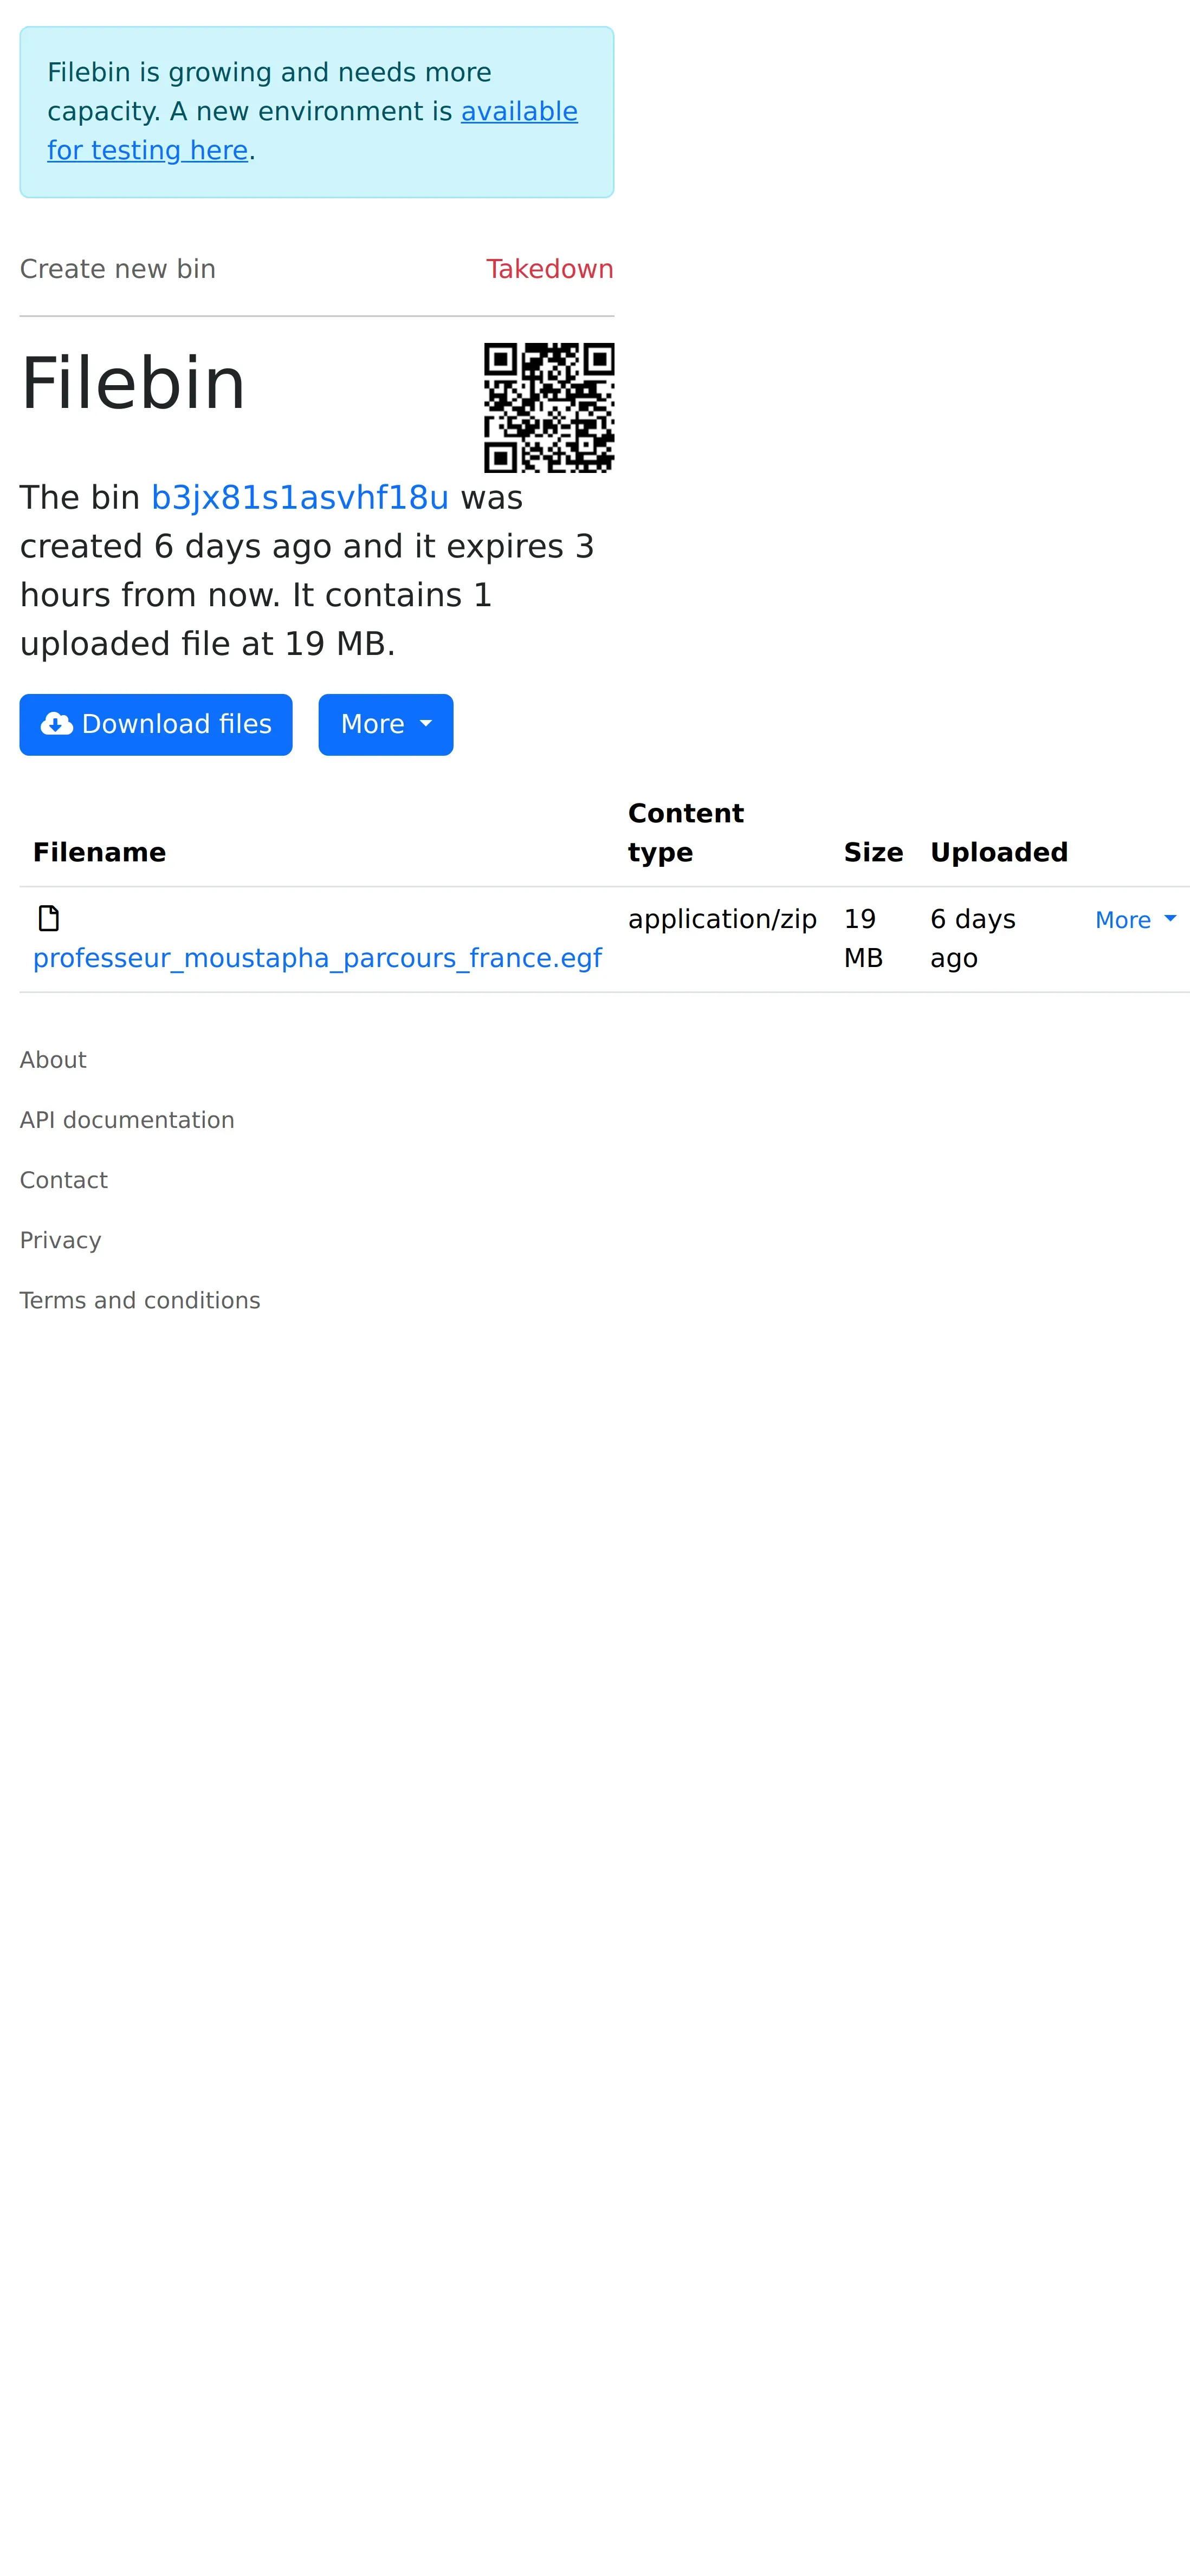This screenshot has width=1190, height=2576.
Task: Click the Download files button
Action: tap(156, 724)
